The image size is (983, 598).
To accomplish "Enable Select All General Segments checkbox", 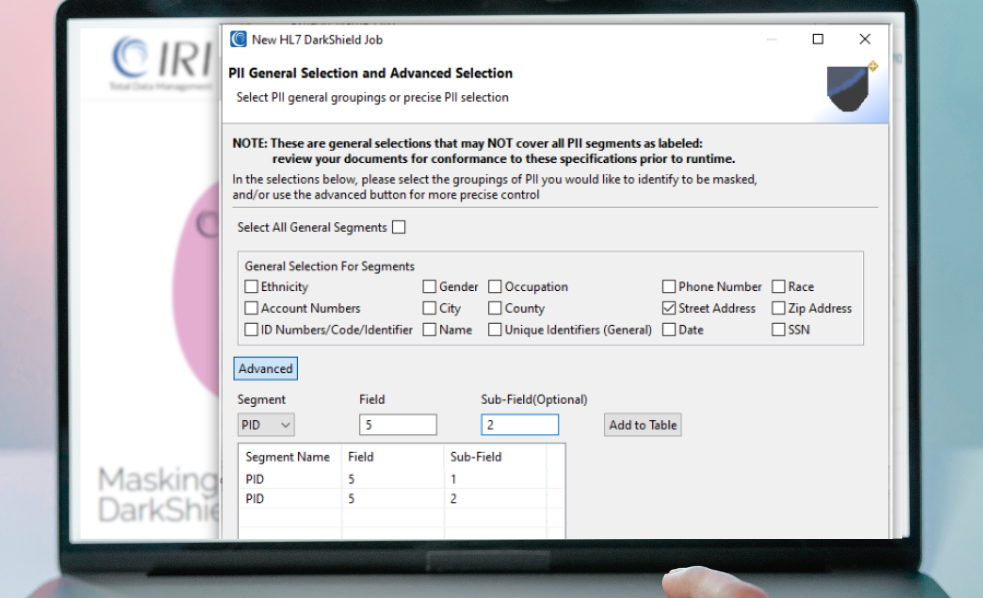I will 399,228.
